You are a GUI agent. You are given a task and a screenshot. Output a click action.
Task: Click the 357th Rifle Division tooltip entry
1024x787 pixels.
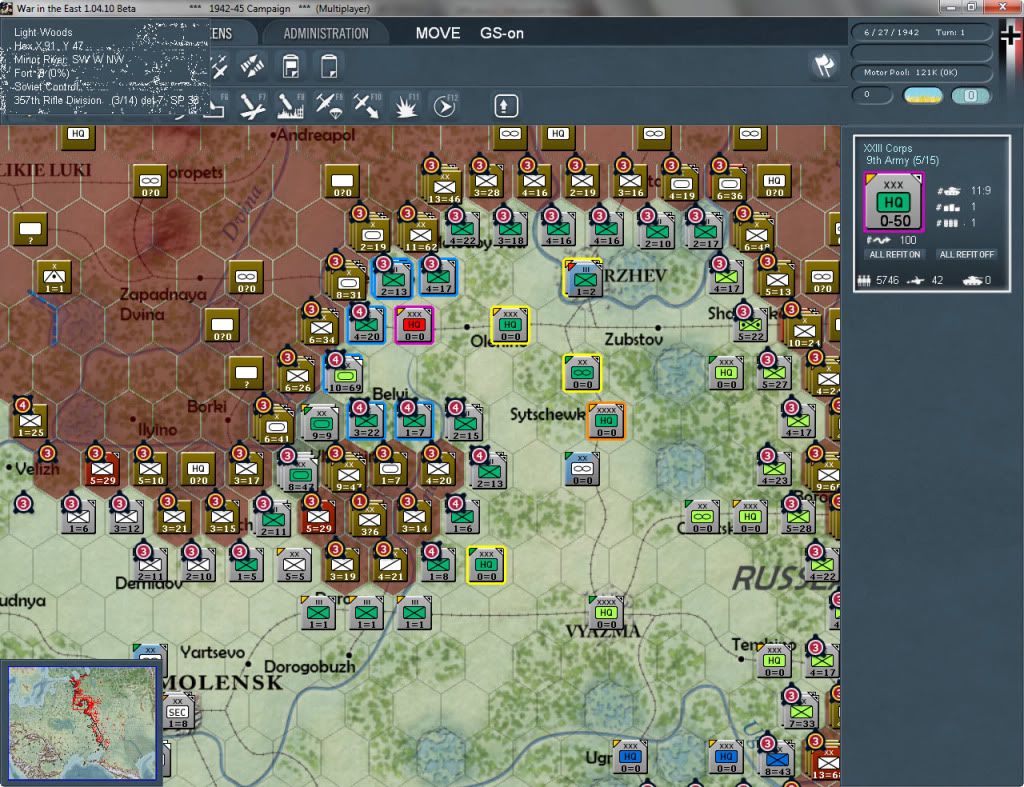[106, 101]
